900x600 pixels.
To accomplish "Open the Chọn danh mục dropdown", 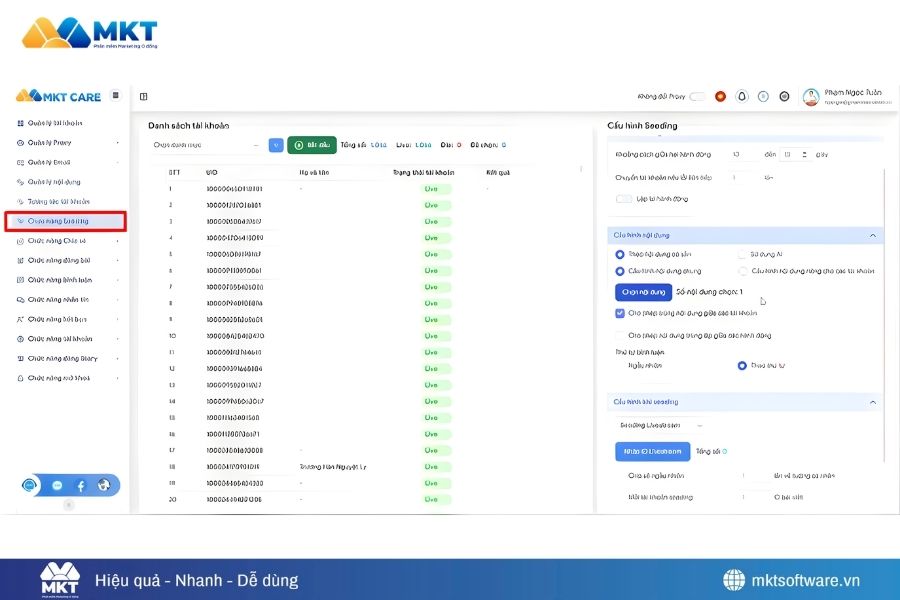I will [206, 145].
